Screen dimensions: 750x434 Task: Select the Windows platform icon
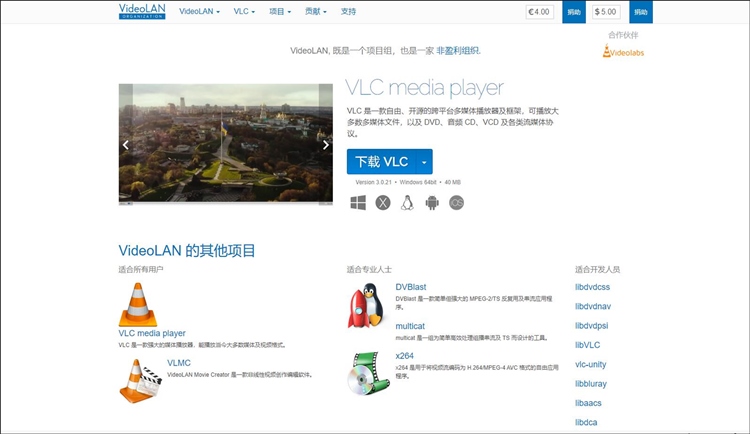tap(358, 202)
